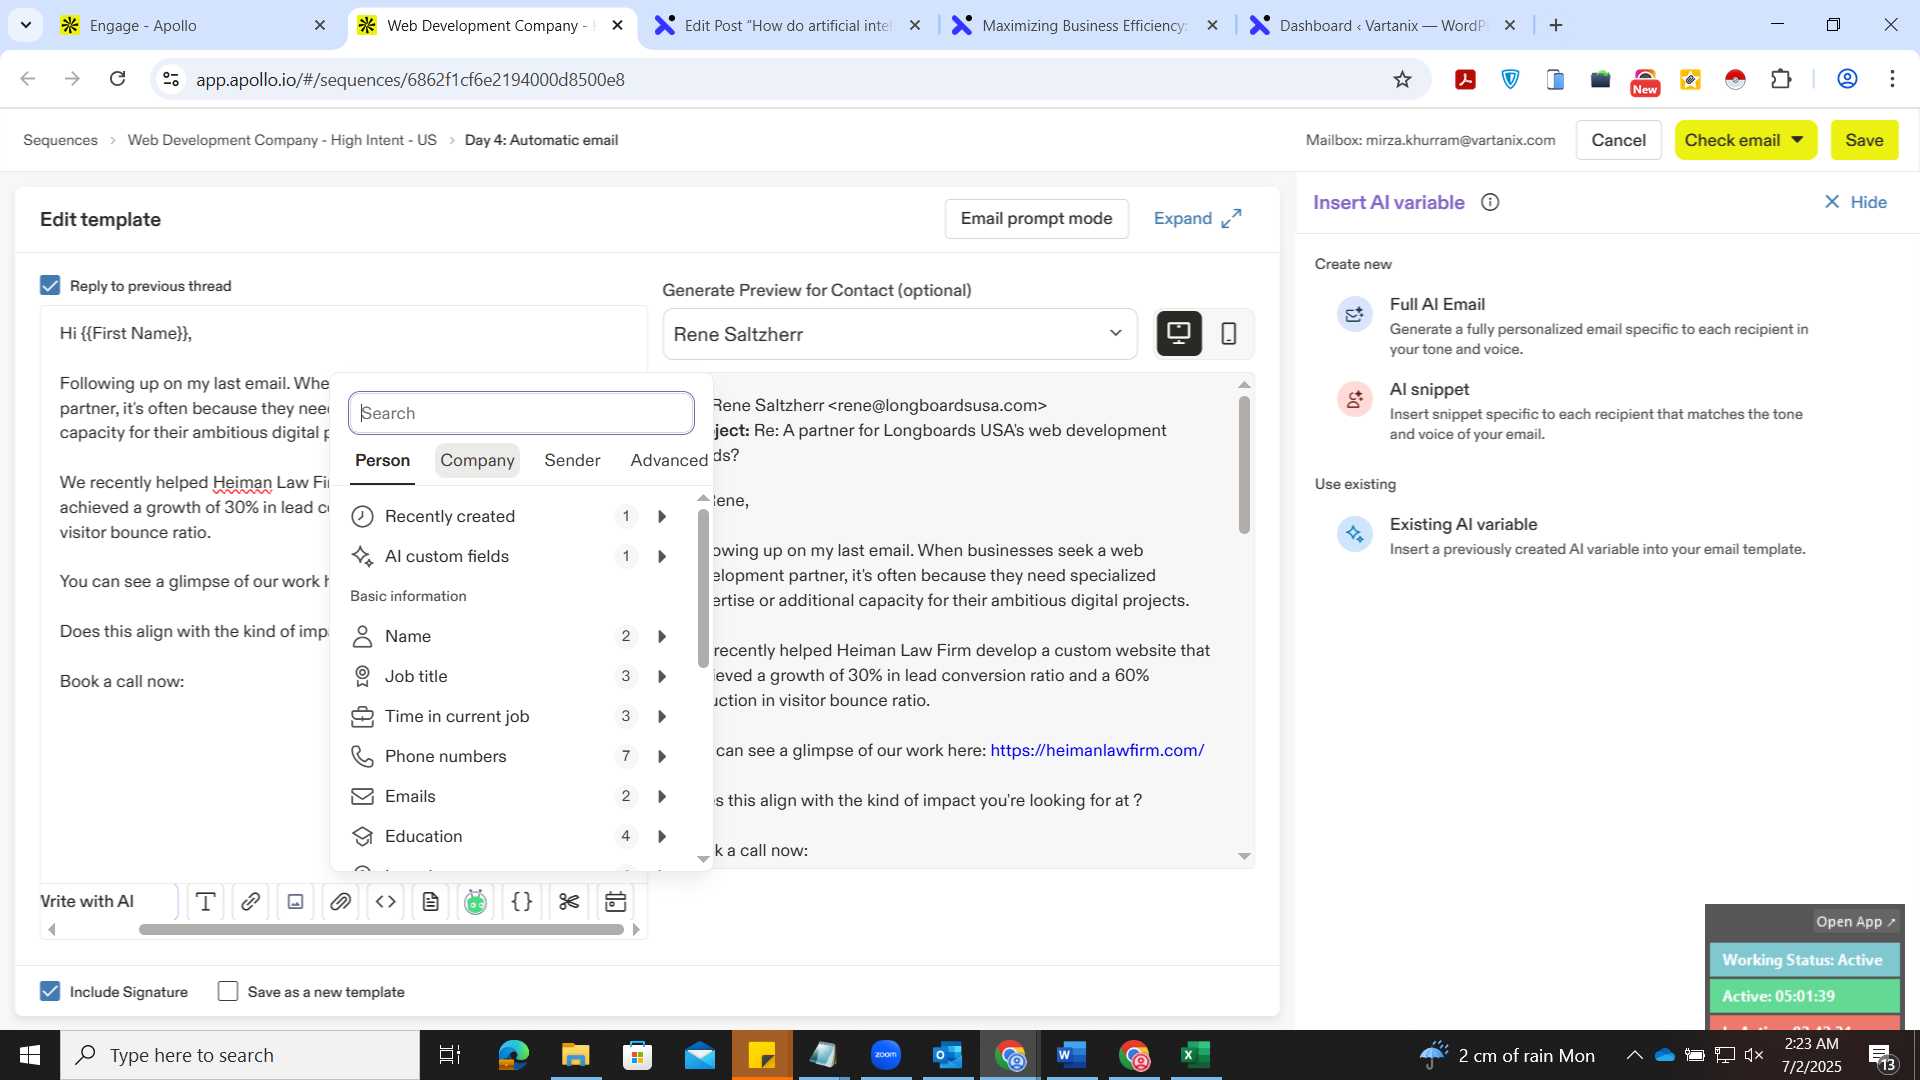
Task: Switch preview to desktop view
Action: coord(1179,333)
